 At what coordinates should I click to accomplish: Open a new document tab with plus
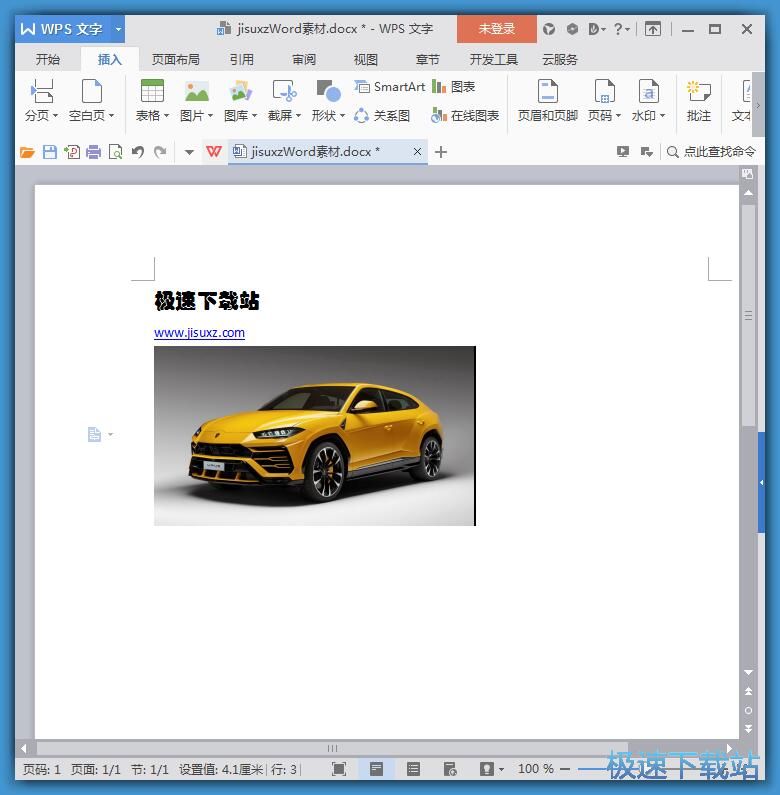[441, 152]
